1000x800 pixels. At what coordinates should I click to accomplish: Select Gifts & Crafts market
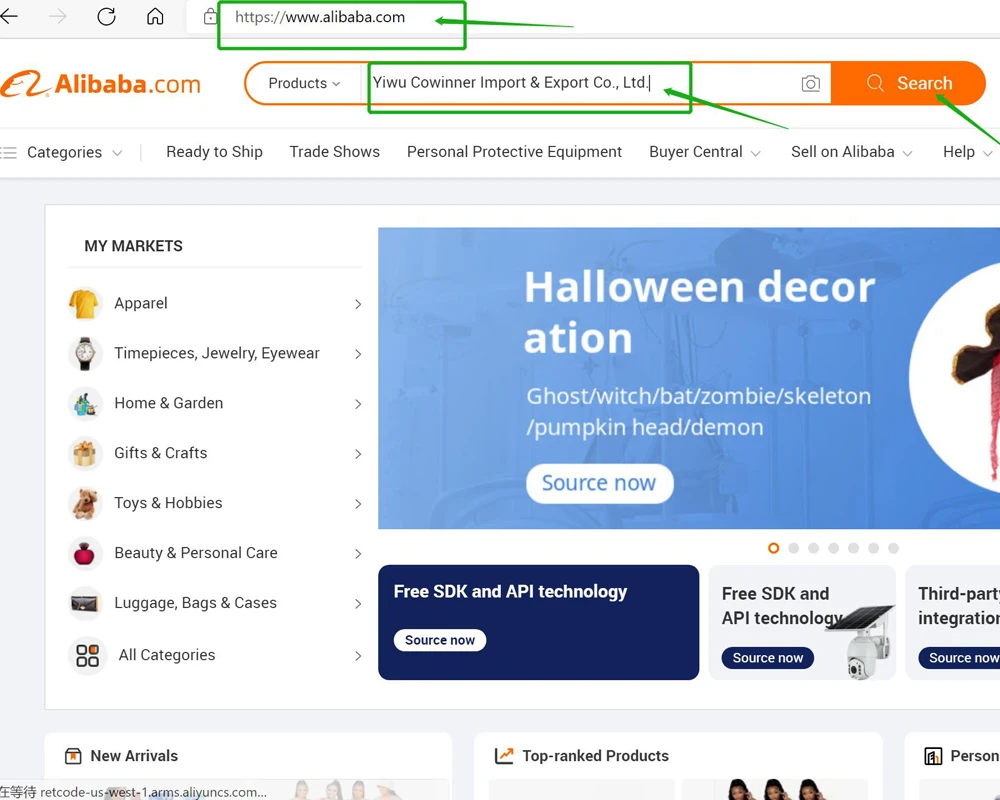[x=161, y=453]
